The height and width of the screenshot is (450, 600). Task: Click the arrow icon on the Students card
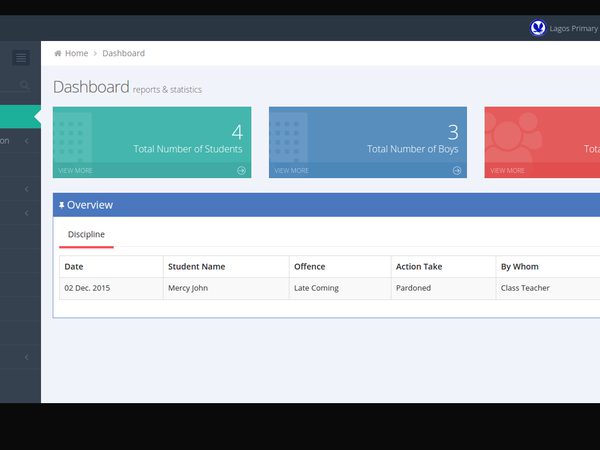tap(241, 171)
